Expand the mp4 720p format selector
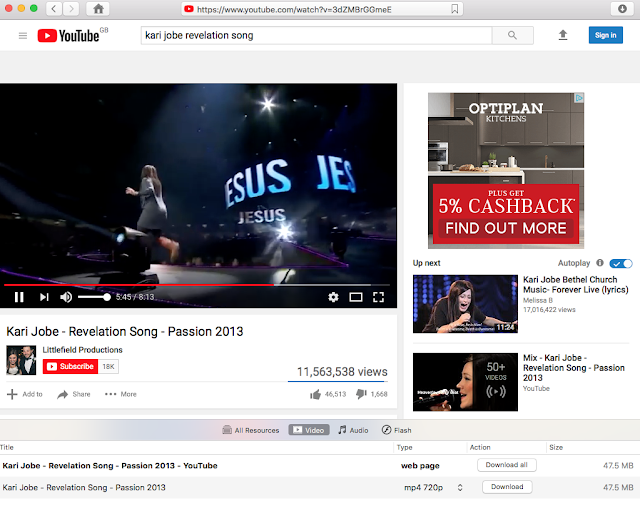This screenshot has height=506, width=640. pyautogui.click(x=460, y=487)
